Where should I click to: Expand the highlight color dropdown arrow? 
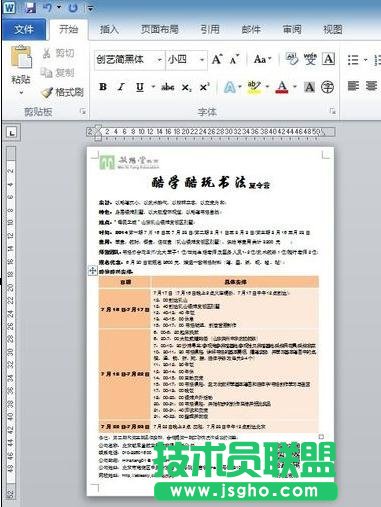coord(267,87)
